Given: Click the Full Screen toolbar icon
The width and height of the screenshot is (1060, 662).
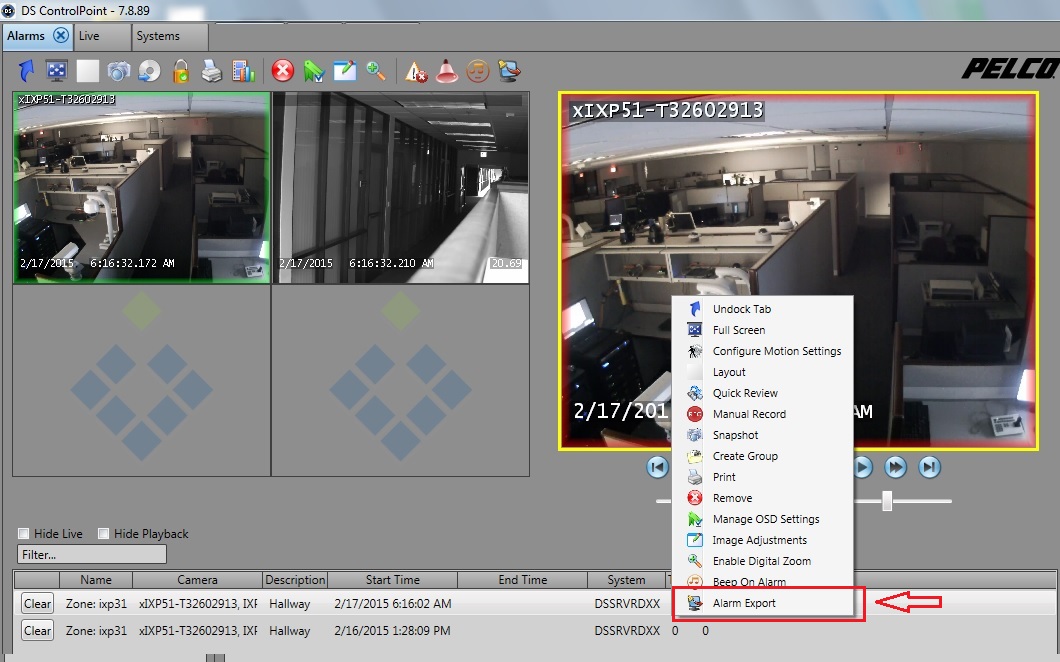Looking at the screenshot, I should (x=57, y=70).
